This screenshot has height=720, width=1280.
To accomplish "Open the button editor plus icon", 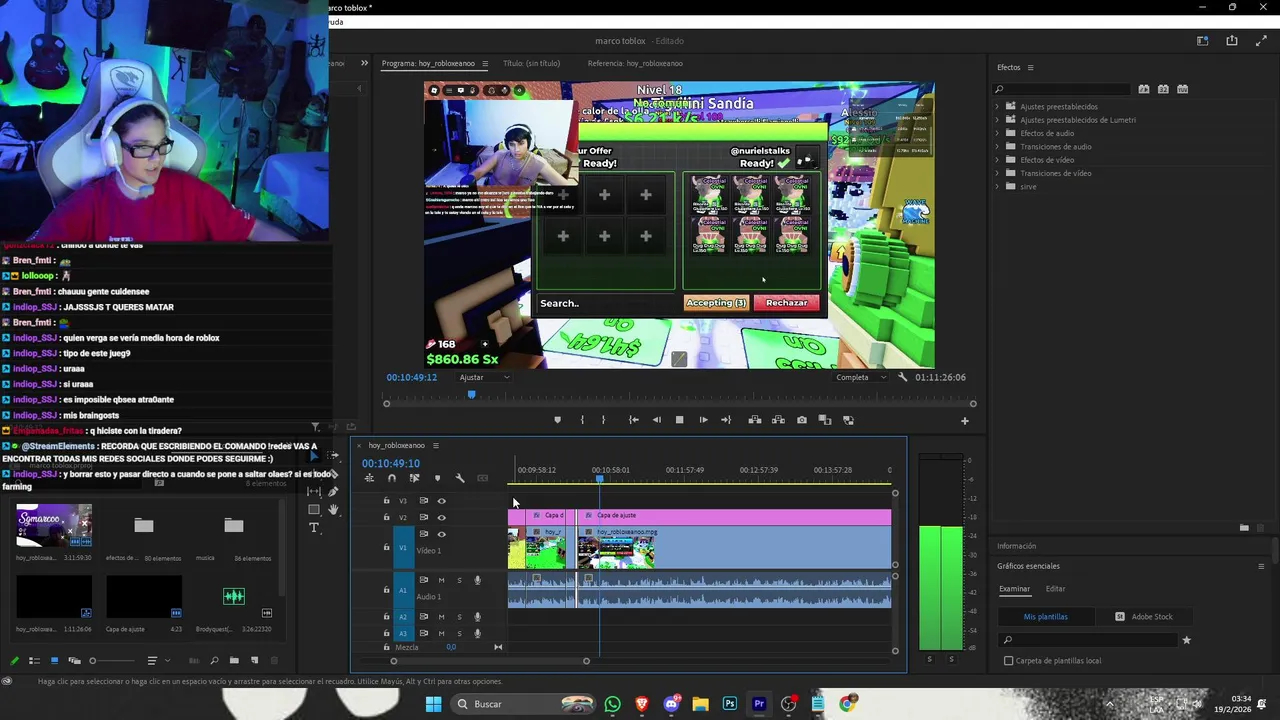I will (965, 421).
